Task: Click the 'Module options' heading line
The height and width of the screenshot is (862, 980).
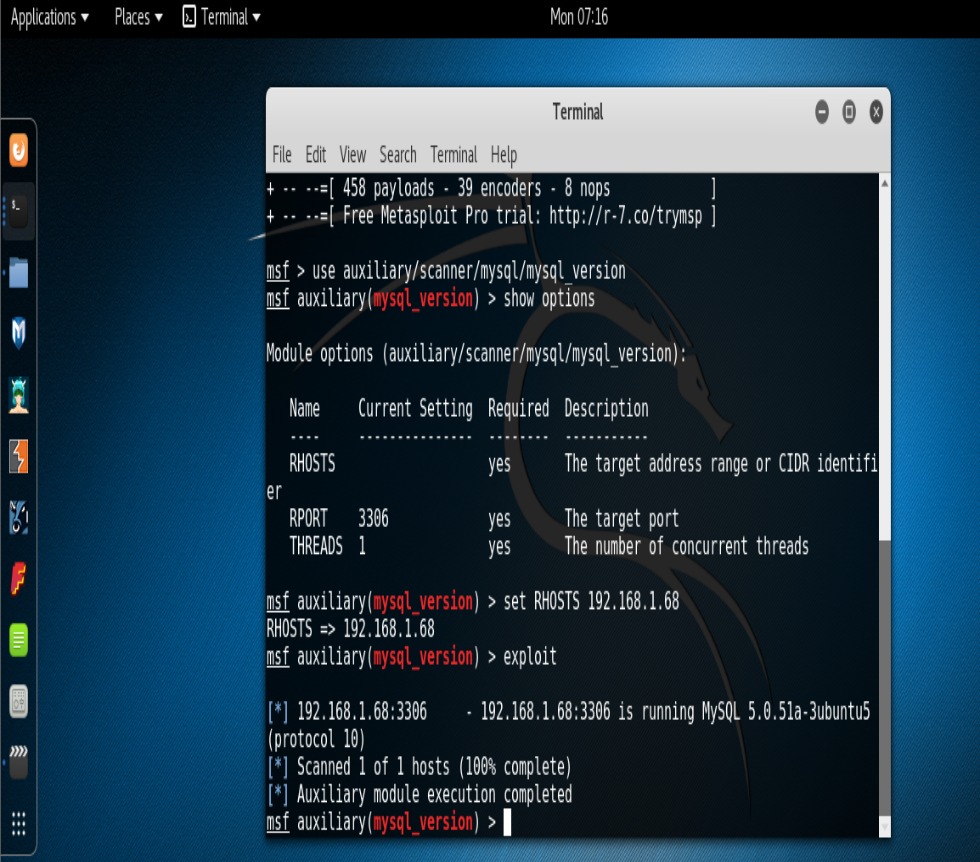Action: [476, 354]
